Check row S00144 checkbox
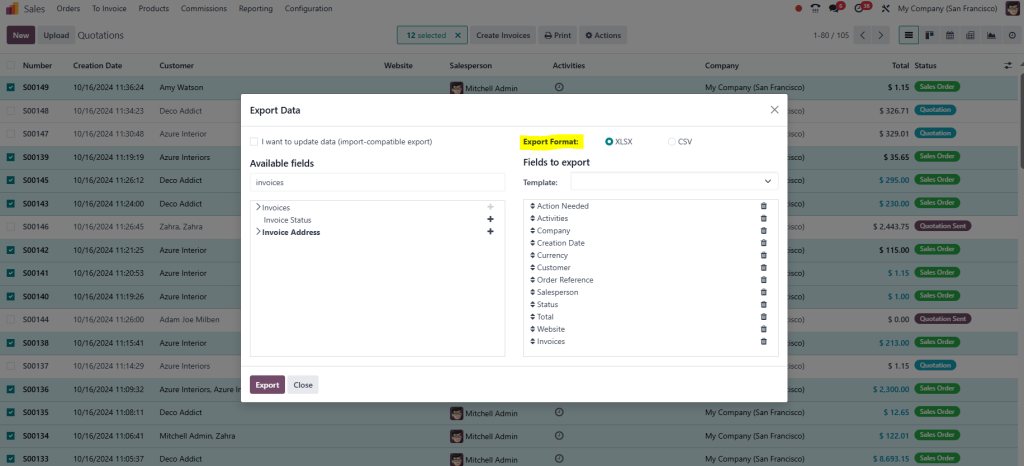The width and height of the screenshot is (1024, 466). pos(10,320)
